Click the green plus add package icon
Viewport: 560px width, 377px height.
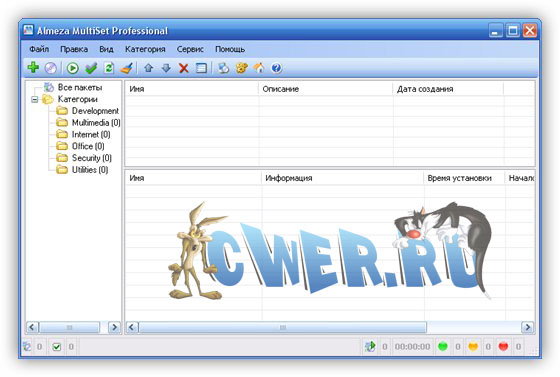coord(33,67)
